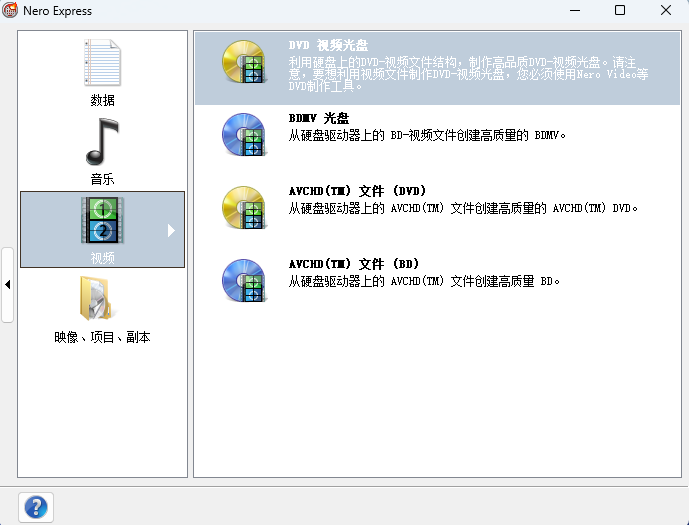
Task: Click the DVD 视频光盘 disc icon
Action: (x=243, y=63)
